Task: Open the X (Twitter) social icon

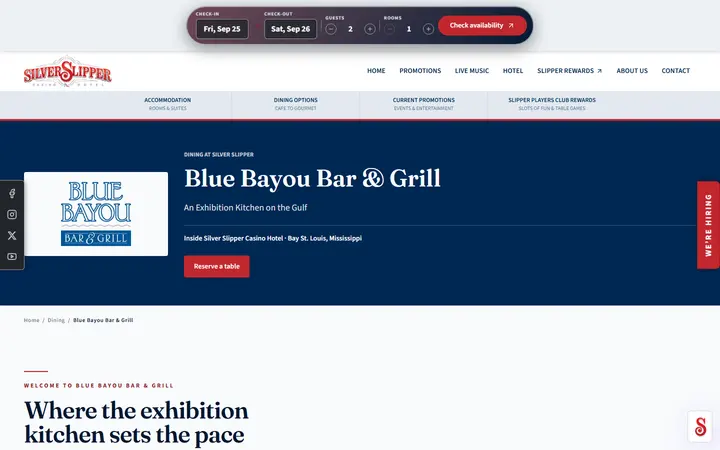Action: [x=12, y=236]
